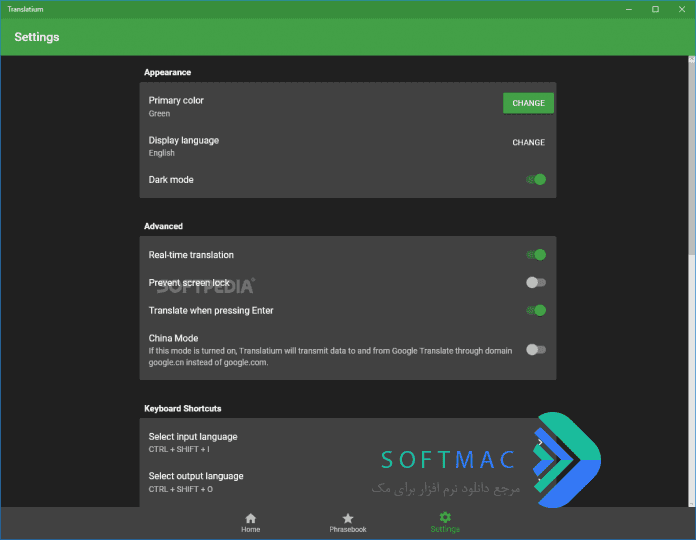Maximize the Translatium window

[655, 9]
